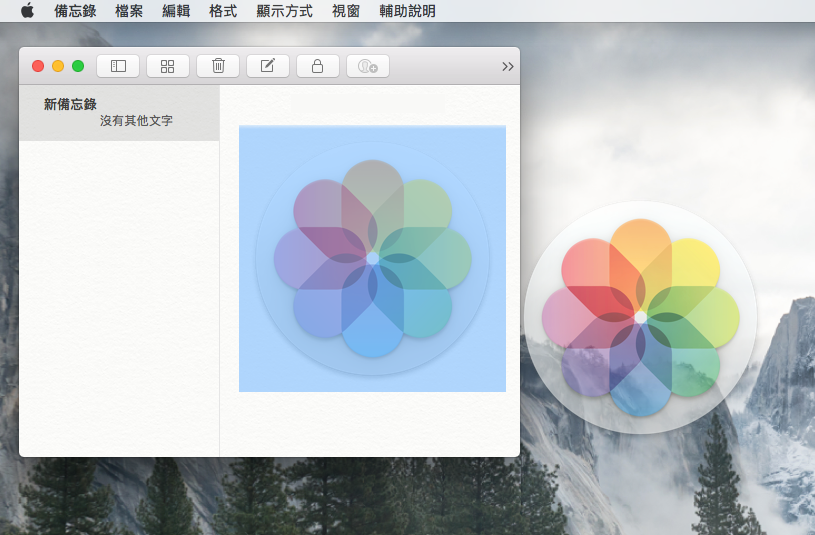The image size is (815, 535).
Task: Zoom the Notes window with green button
Action: [78, 66]
